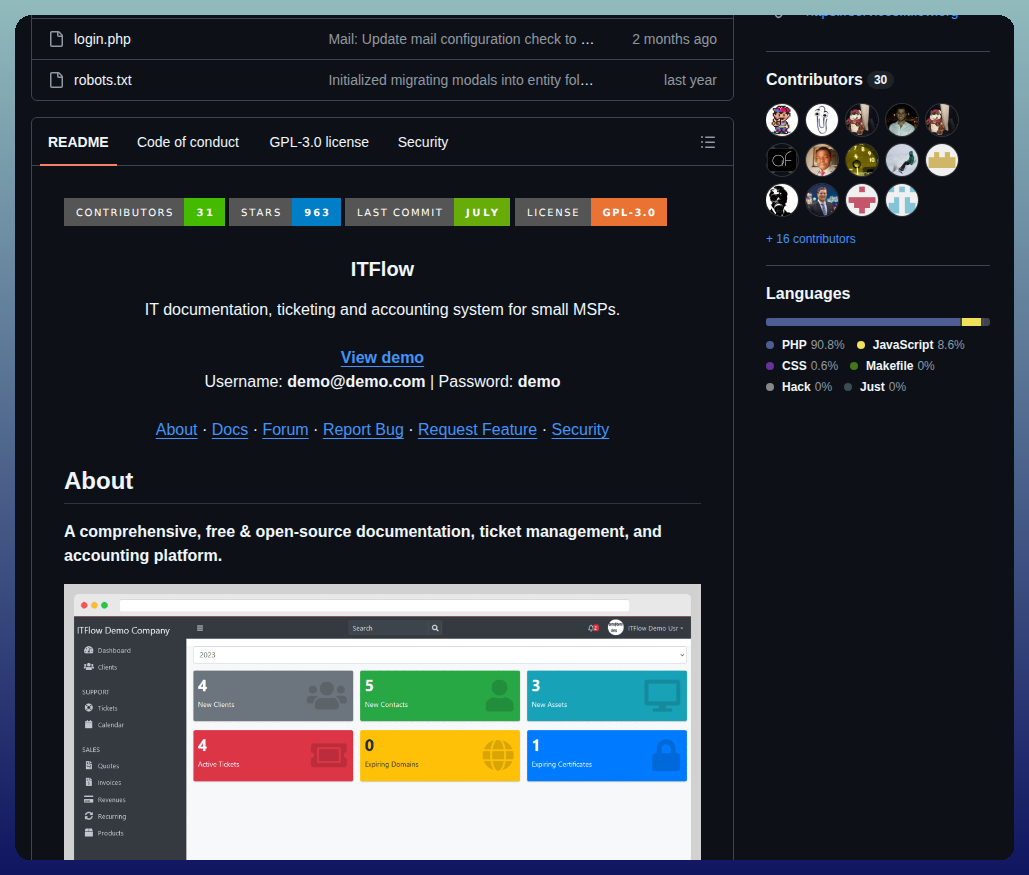The image size is (1029, 875).
Task: Open the login.php file
Action: [x=102, y=39]
